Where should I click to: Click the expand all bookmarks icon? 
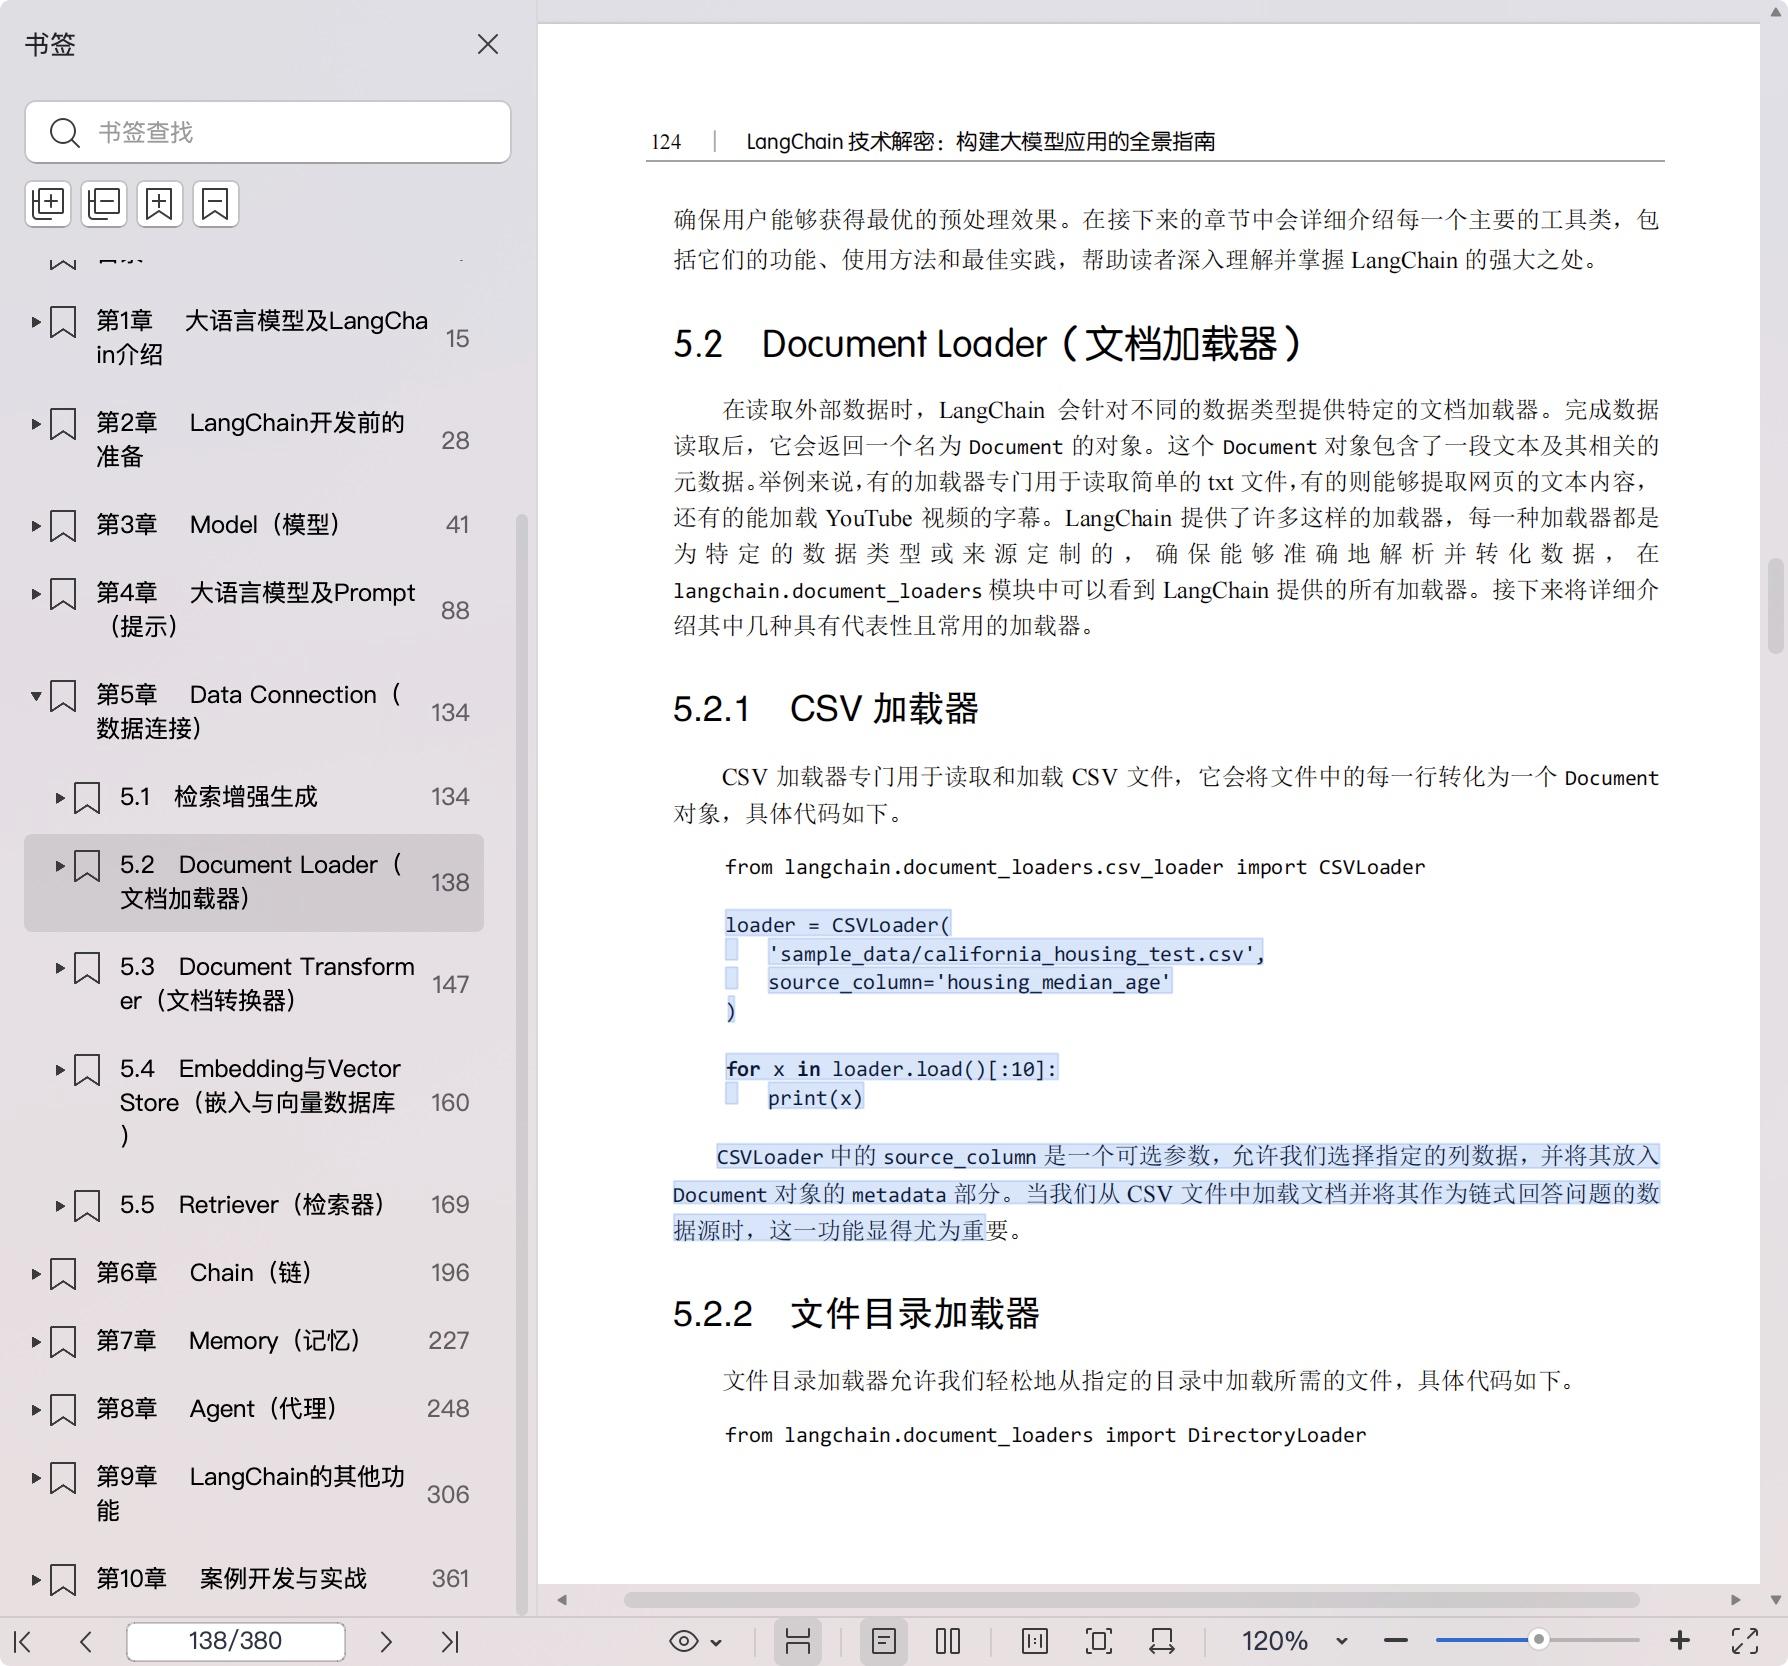pyautogui.click(x=48, y=204)
